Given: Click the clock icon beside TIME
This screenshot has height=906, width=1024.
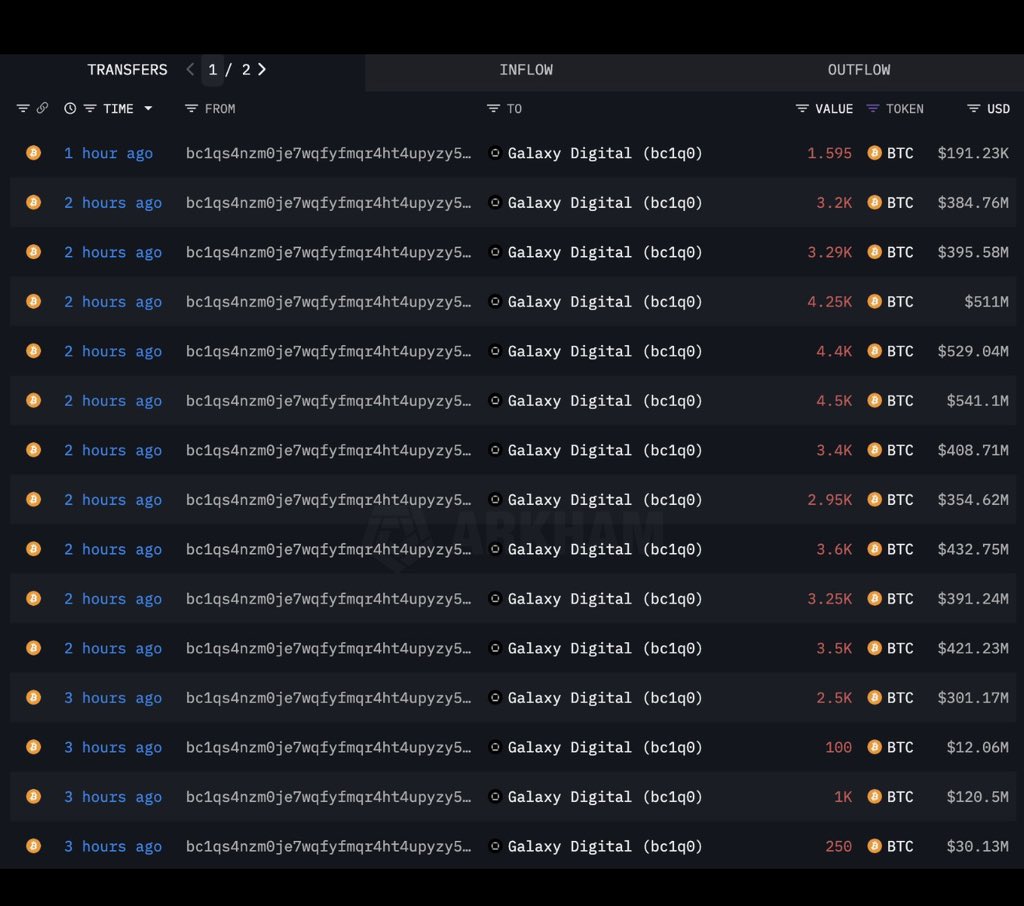Looking at the screenshot, I should (x=70, y=108).
